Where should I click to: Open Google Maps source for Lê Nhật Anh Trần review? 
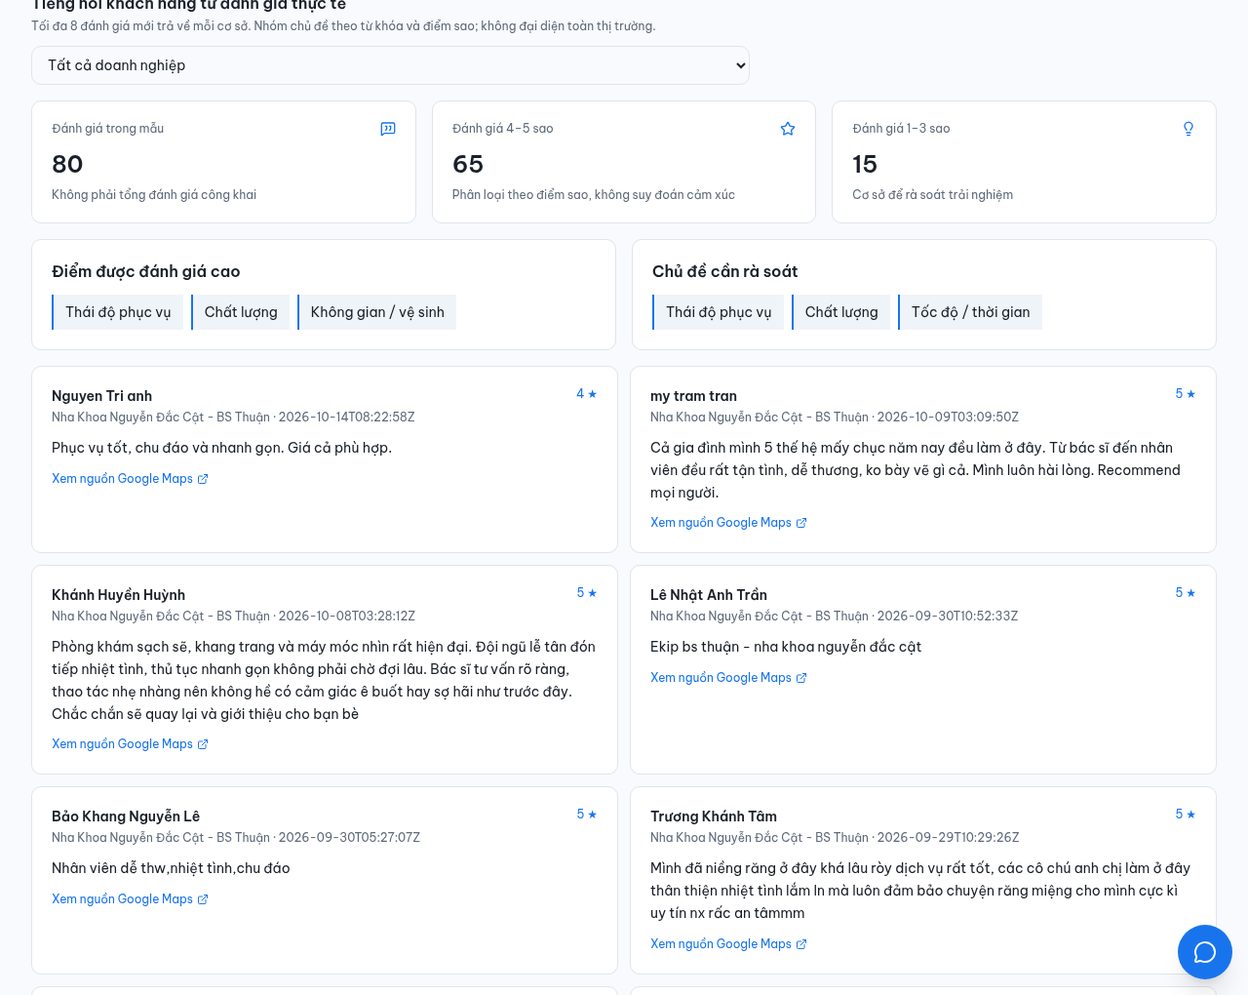728,678
